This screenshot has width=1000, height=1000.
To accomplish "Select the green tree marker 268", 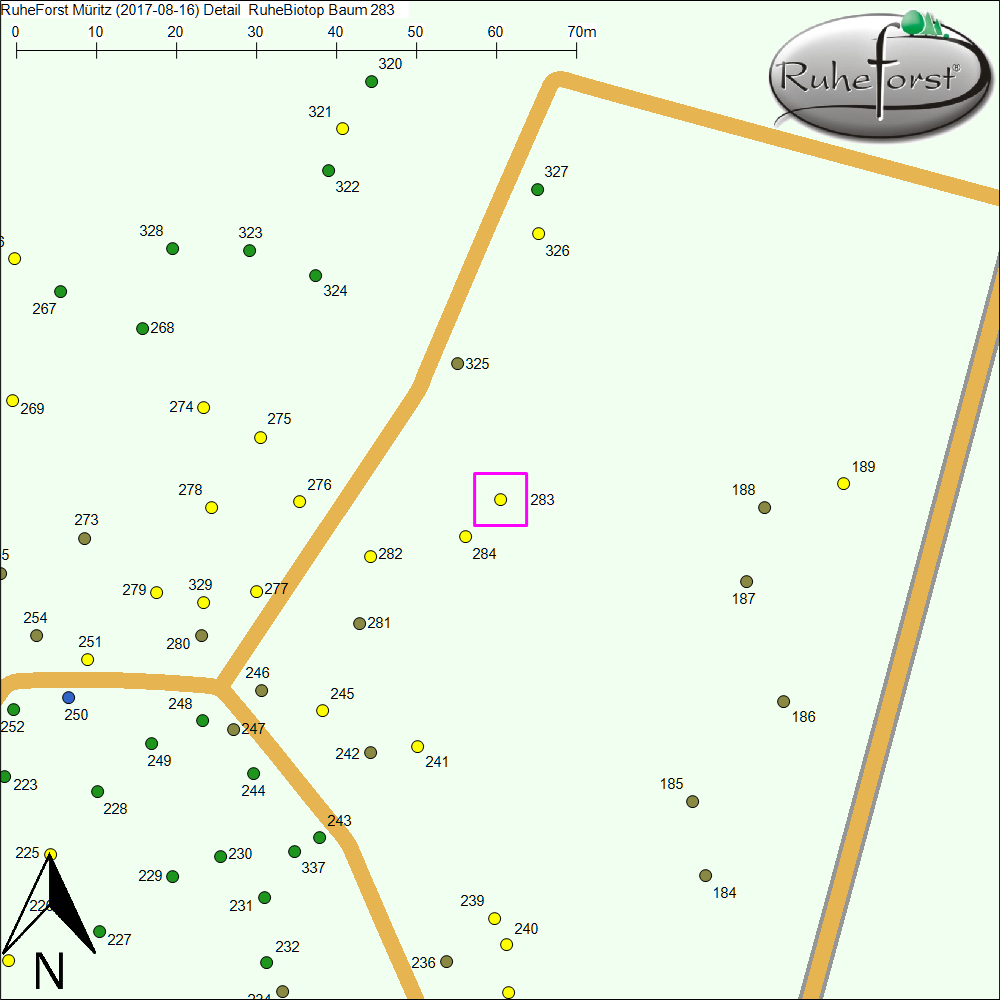I will coord(142,329).
